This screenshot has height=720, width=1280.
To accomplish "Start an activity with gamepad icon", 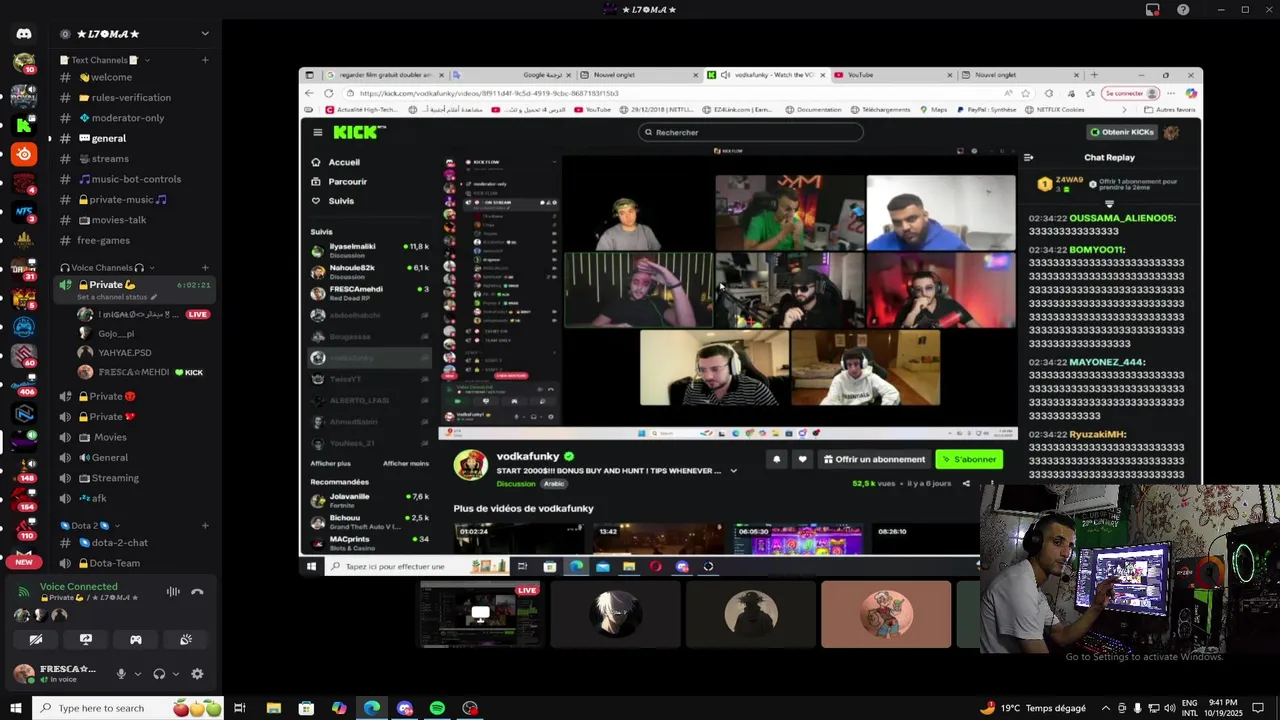I will pyautogui.click(x=136, y=640).
